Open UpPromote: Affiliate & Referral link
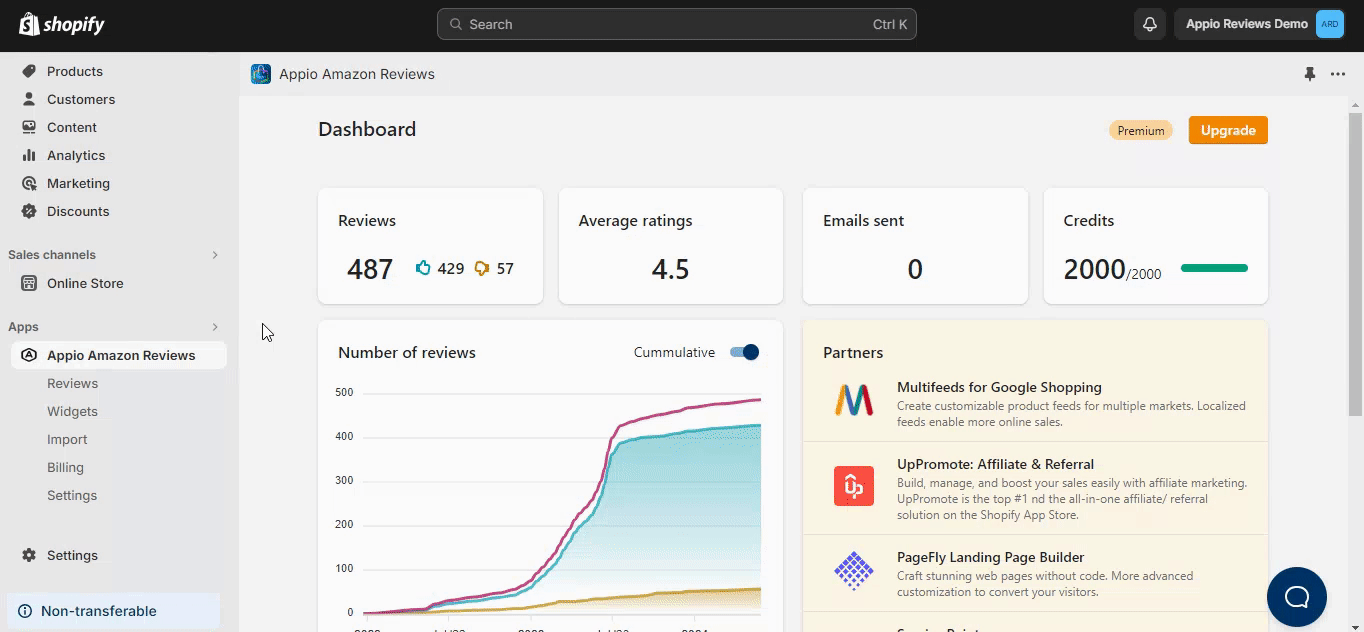The height and width of the screenshot is (632, 1364). tap(995, 464)
